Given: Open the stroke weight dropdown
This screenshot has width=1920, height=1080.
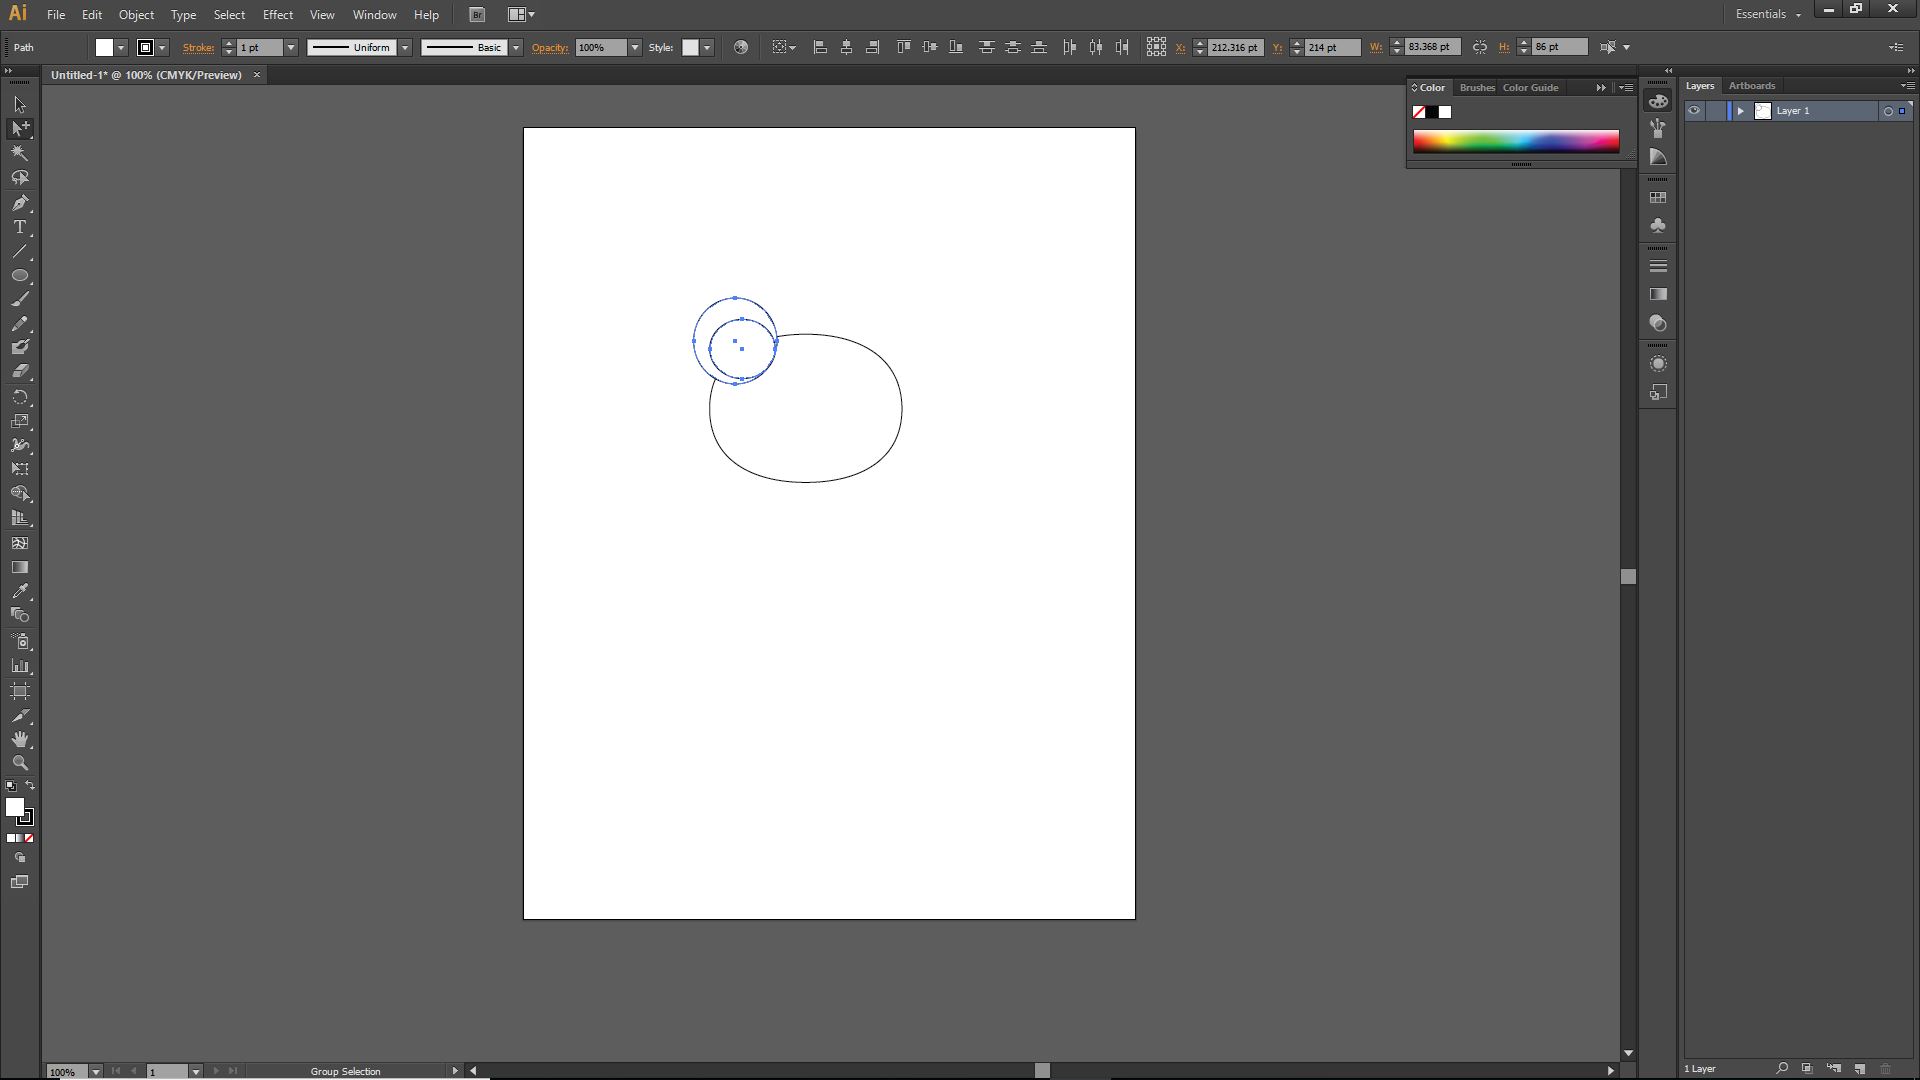Looking at the screenshot, I should coord(291,47).
